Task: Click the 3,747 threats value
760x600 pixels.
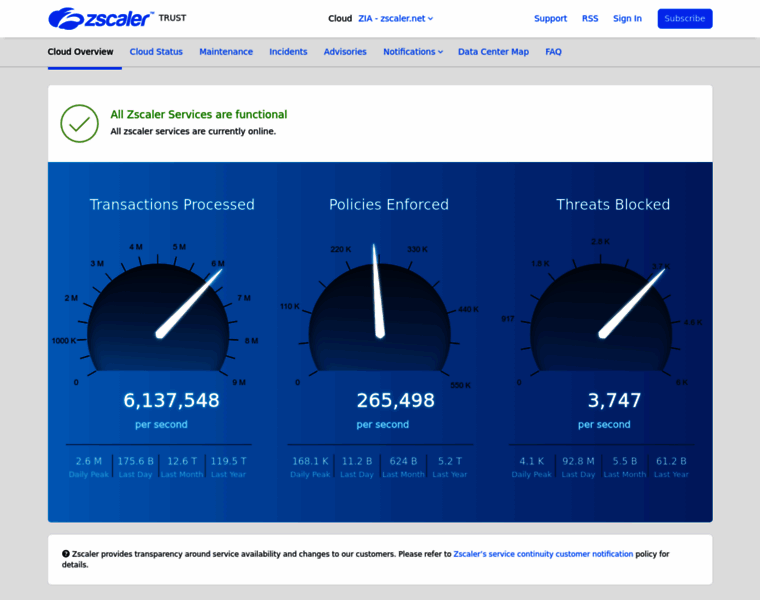Action: 615,400
